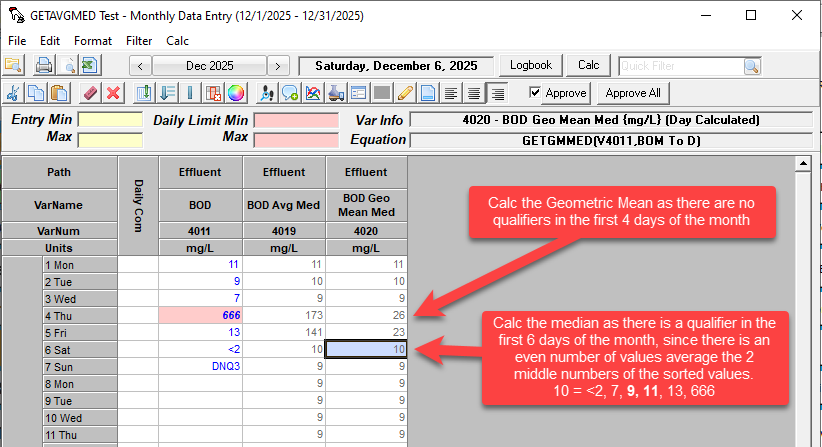Click the add comment bubble icon
Viewport: 822px width, 447px height.
coord(290,93)
